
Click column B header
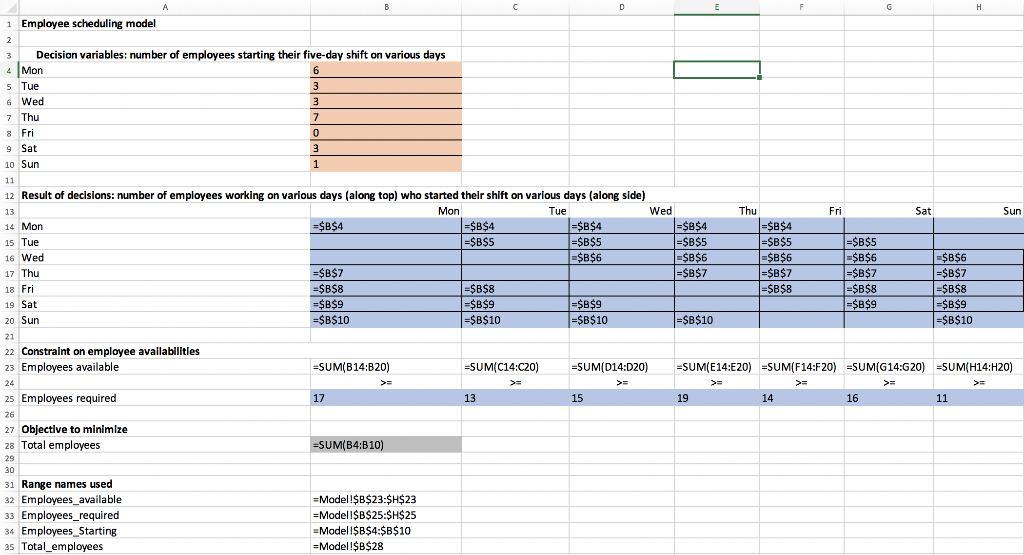click(x=386, y=7)
